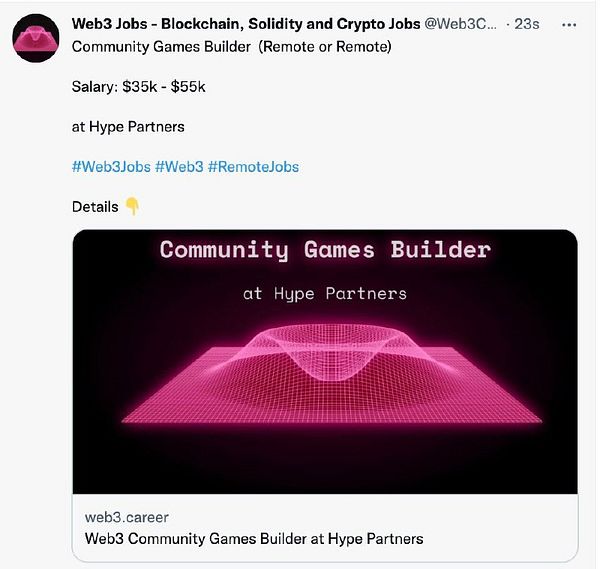Click the Community Games Builder headline in the image
The height and width of the screenshot is (569, 600).
click(325, 250)
